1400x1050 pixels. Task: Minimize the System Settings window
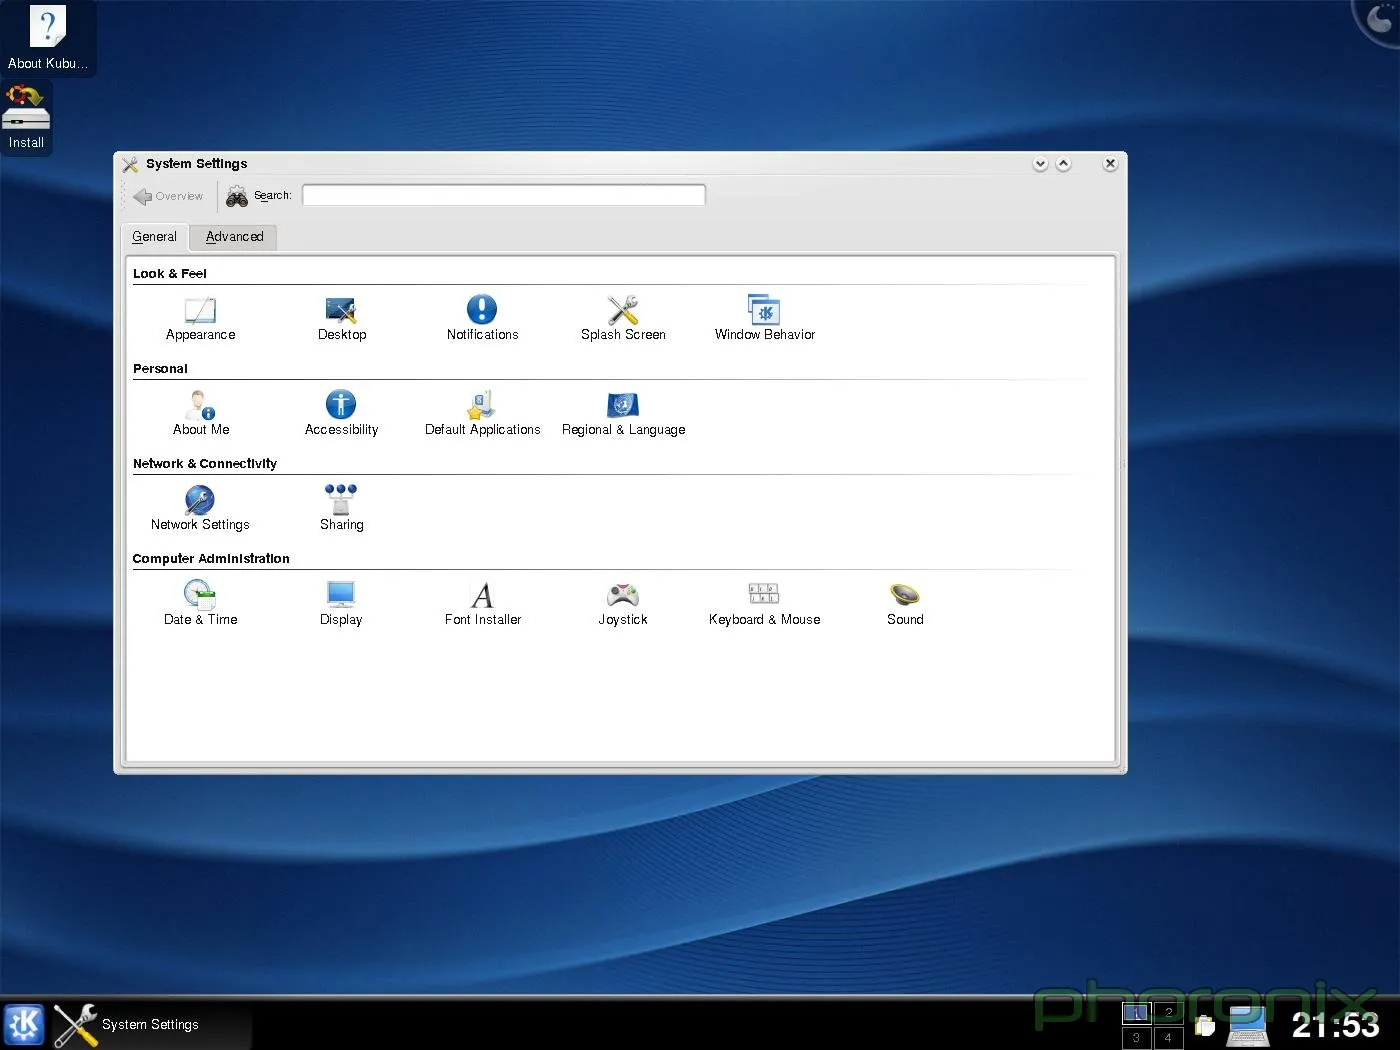[x=1040, y=164]
